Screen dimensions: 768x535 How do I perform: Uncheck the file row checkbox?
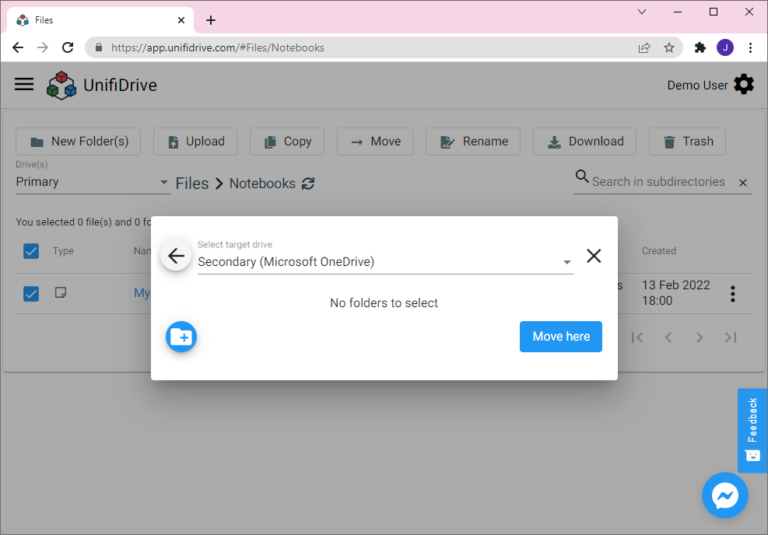[x=31, y=293]
